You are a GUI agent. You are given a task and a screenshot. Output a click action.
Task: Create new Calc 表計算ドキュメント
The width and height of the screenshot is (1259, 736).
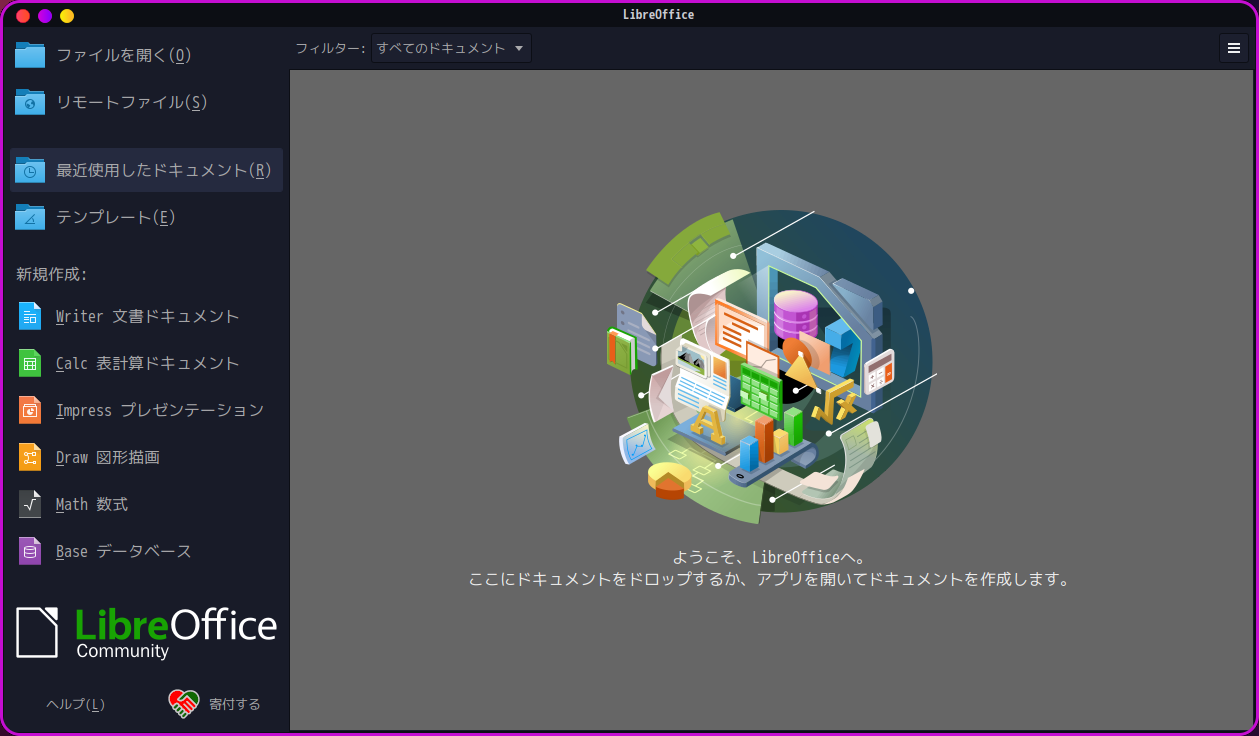click(x=146, y=363)
